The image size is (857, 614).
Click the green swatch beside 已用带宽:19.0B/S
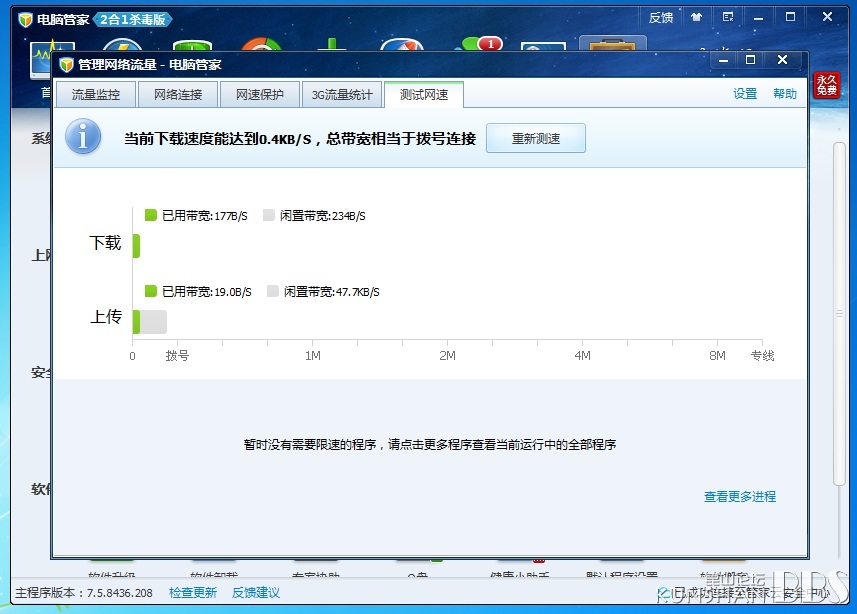pos(151,291)
